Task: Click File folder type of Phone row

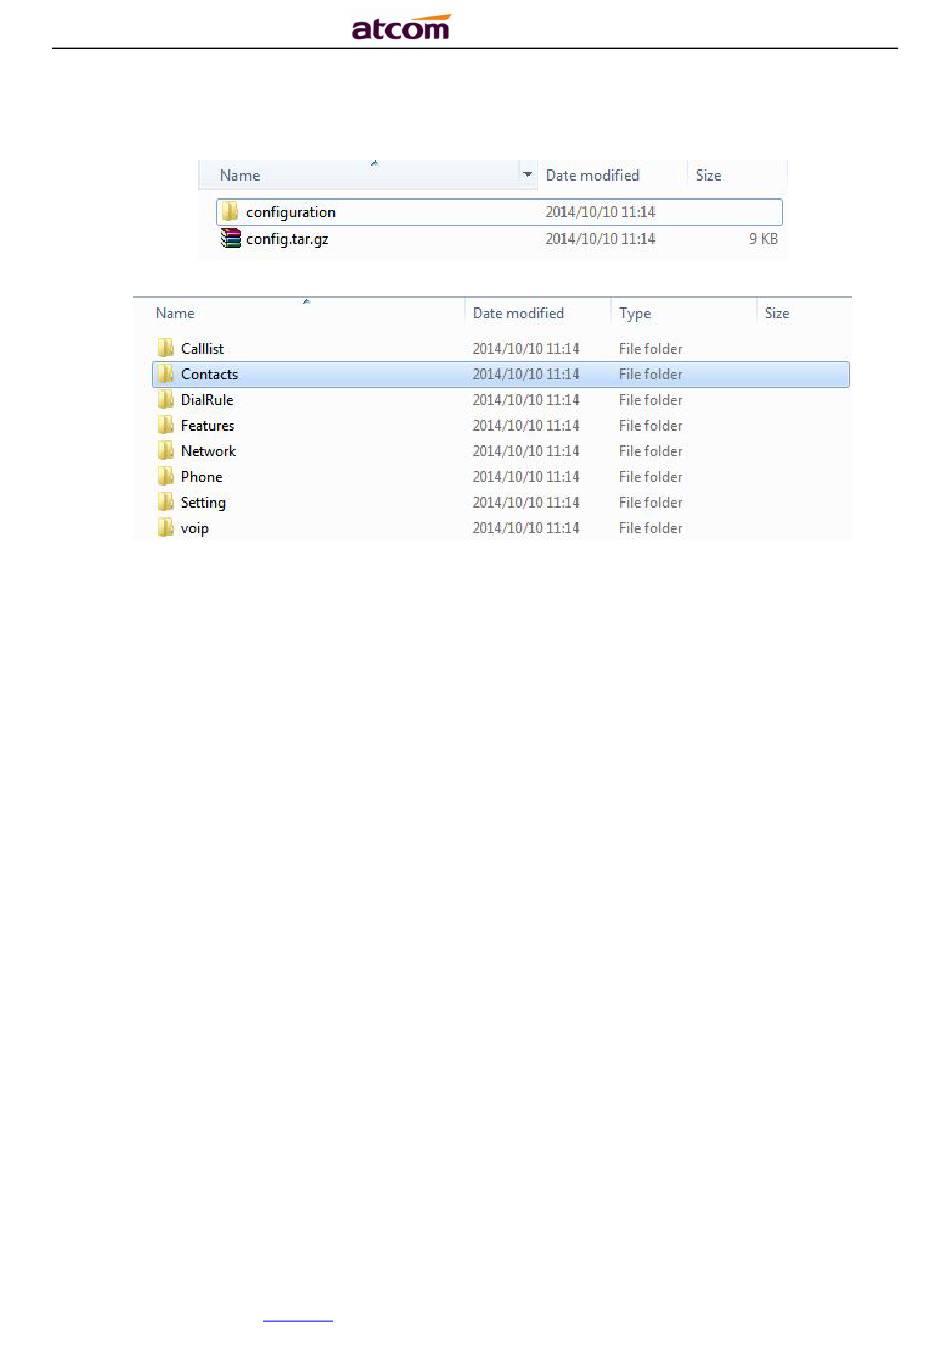Action: (x=650, y=477)
